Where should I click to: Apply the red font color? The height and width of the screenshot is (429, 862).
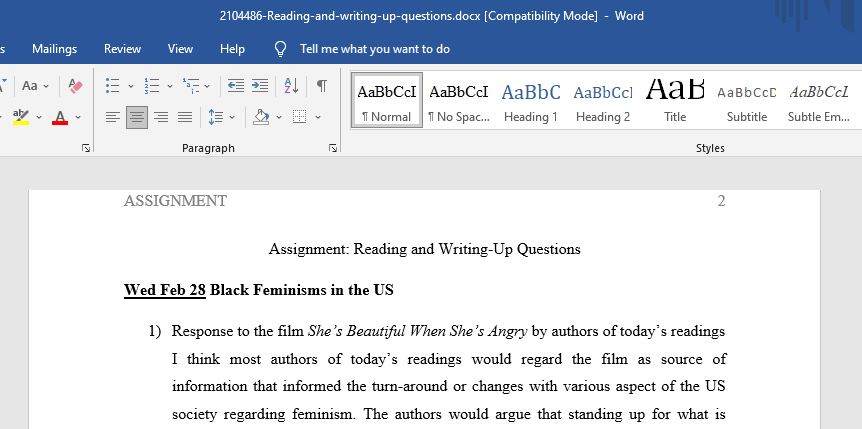click(x=60, y=117)
